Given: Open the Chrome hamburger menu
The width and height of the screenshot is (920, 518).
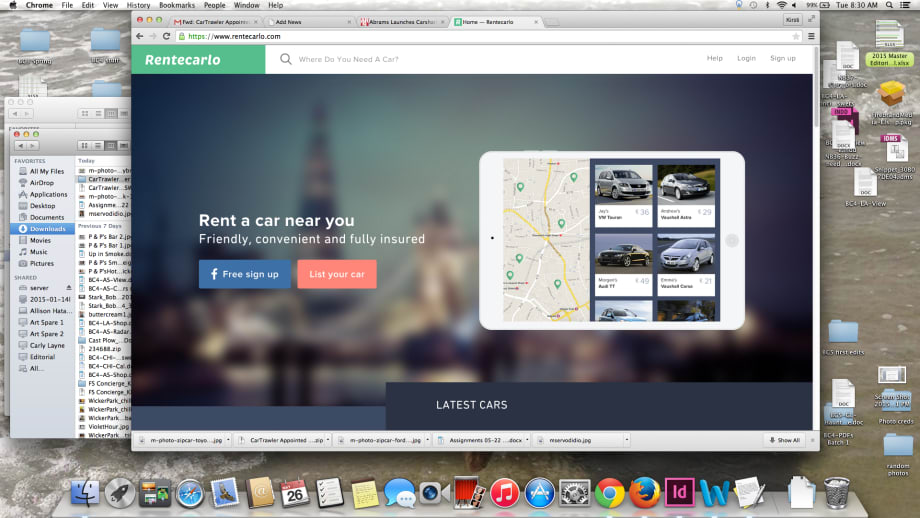Looking at the screenshot, I should click(811, 36).
